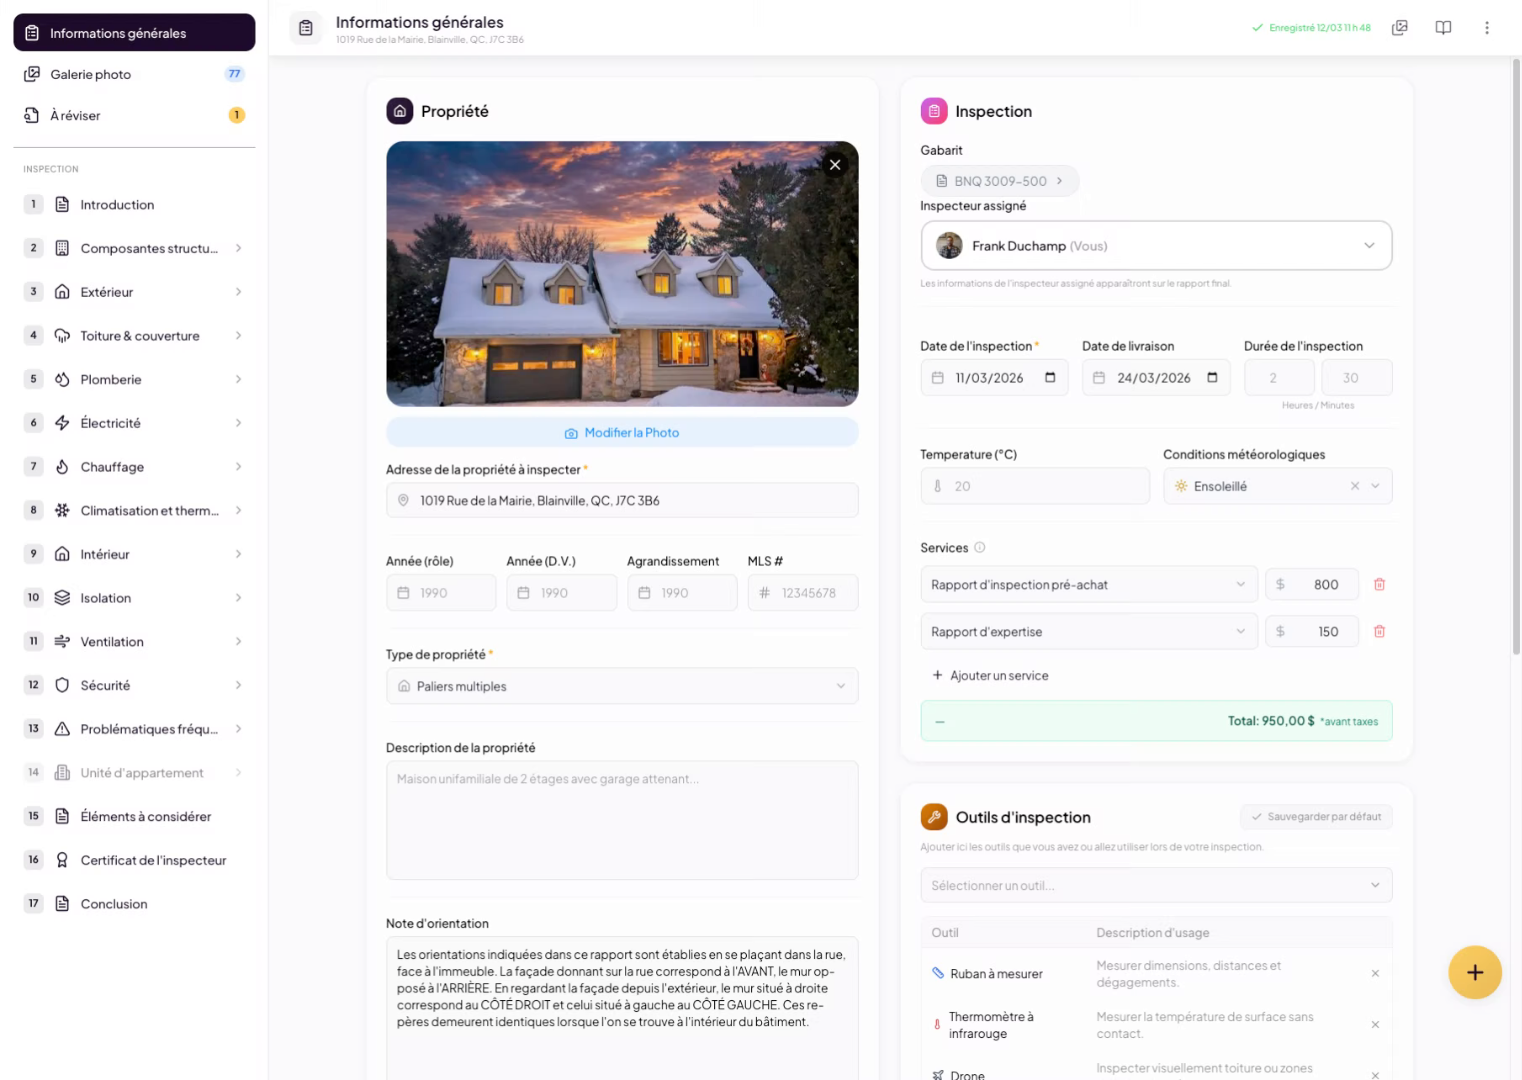
Task: Open the Informations générales page
Action: (x=134, y=33)
